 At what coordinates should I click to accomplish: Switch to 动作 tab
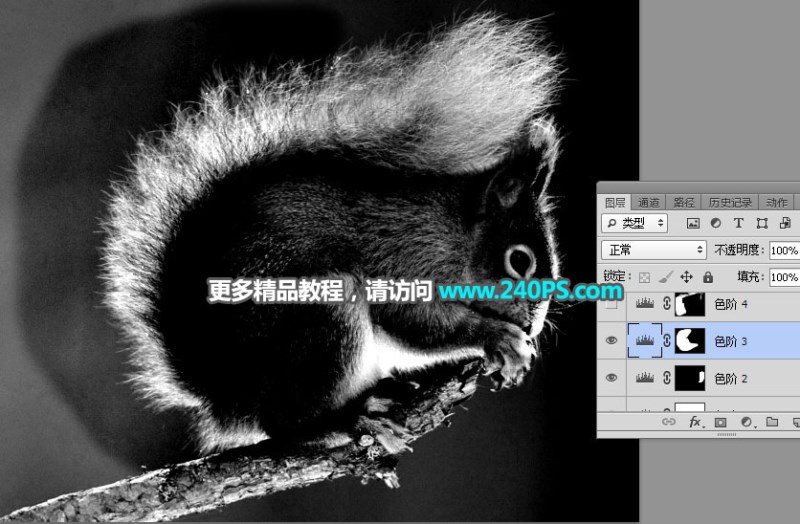pyautogui.click(x=777, y=203)
